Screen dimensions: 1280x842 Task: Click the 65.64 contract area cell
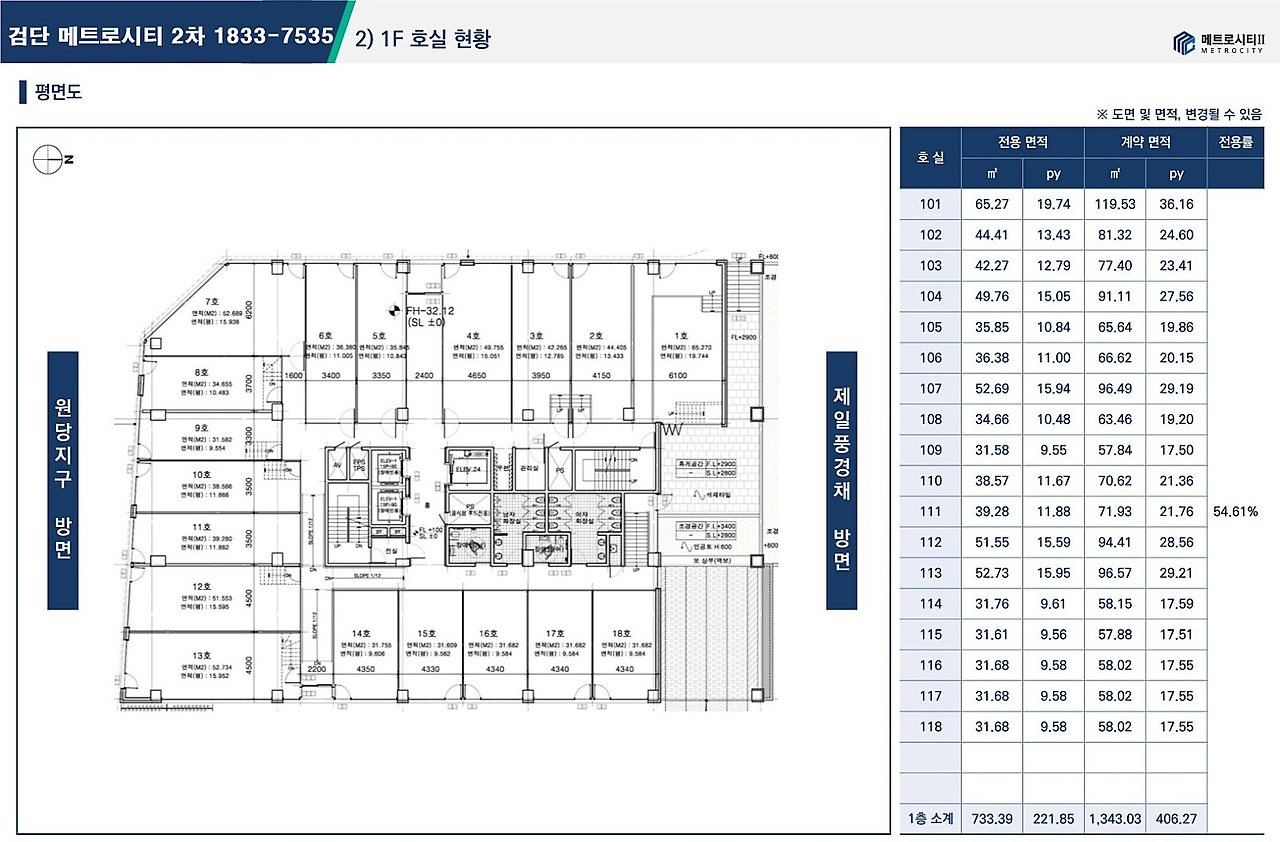tap(1114, 327)
